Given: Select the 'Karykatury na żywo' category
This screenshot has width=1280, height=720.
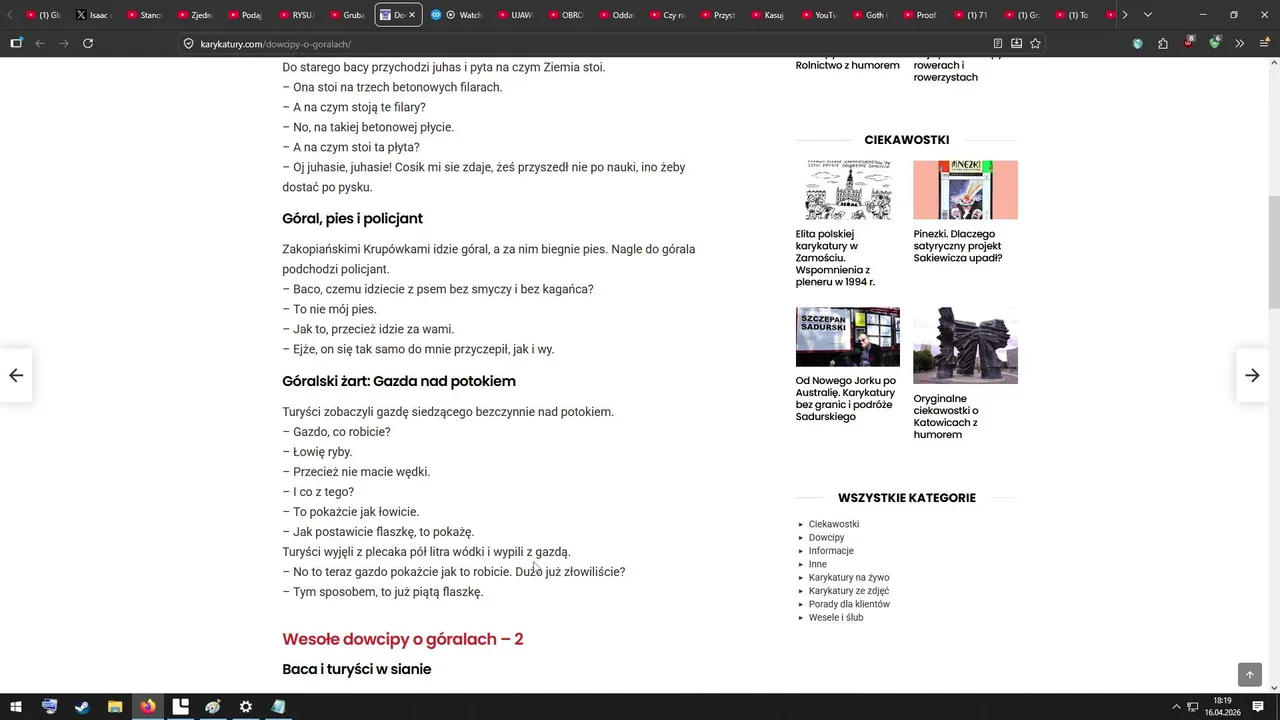Looking at the screenshot, I should tap(849, 578).
